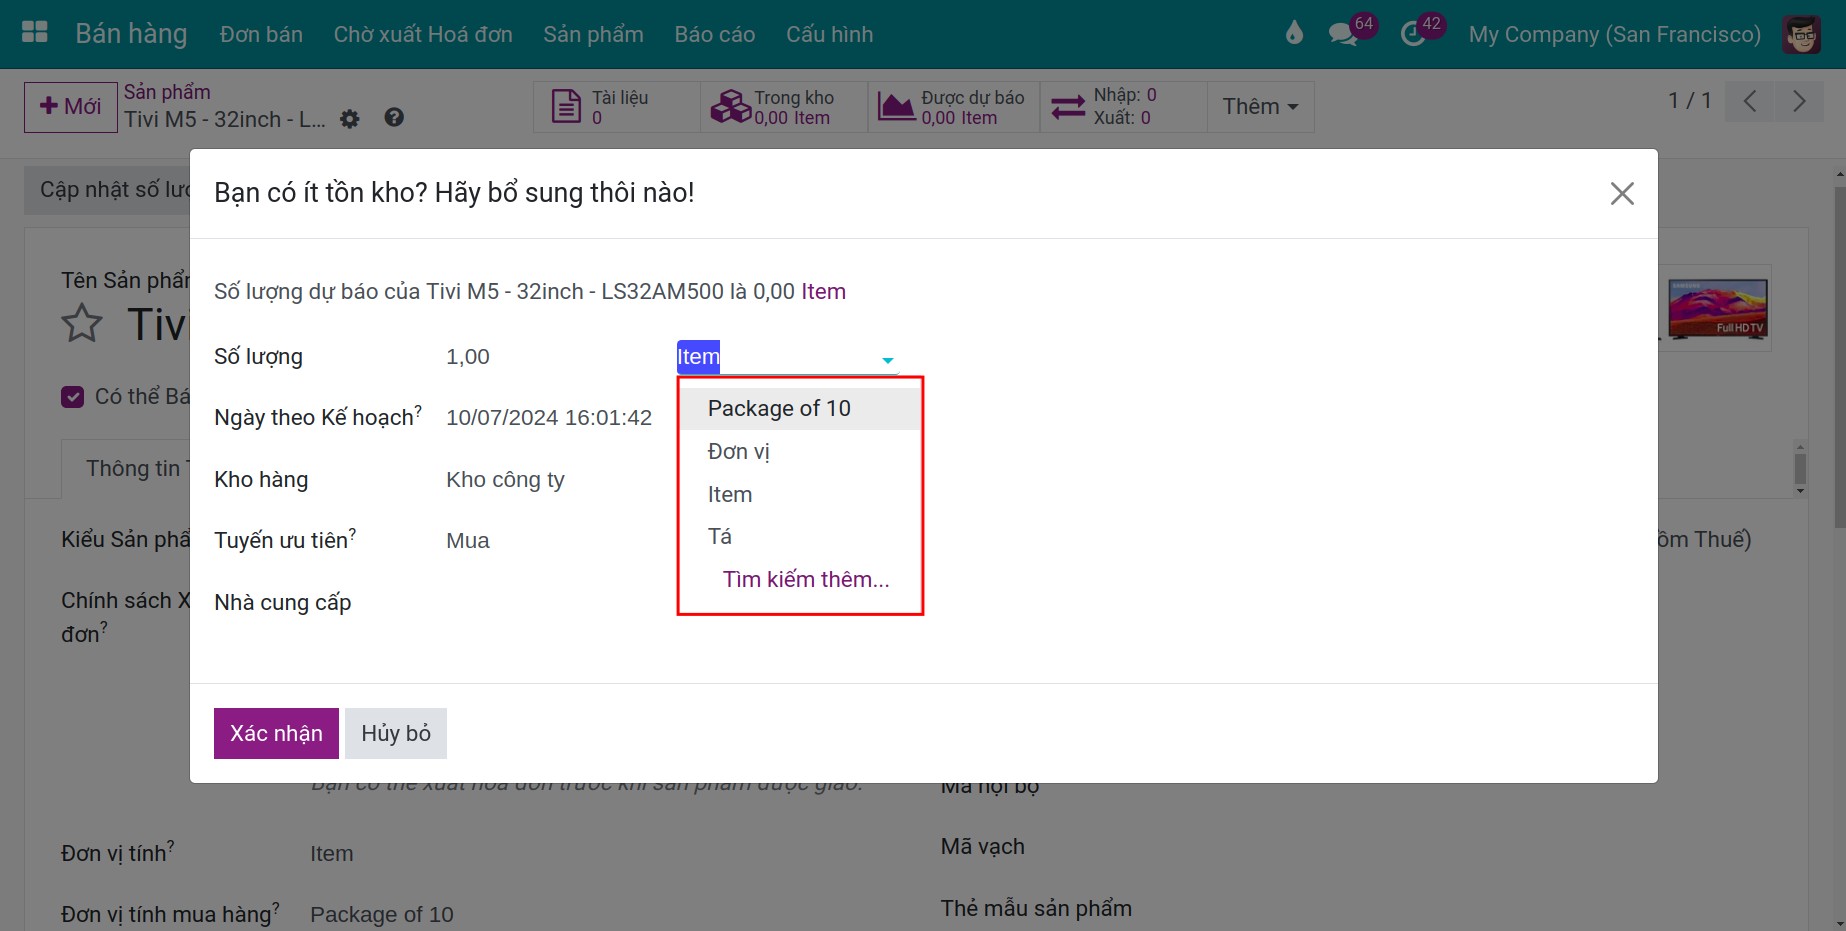Click the Mua preferred route field
The image size is (1846, 931).
(x=468, y=541)
